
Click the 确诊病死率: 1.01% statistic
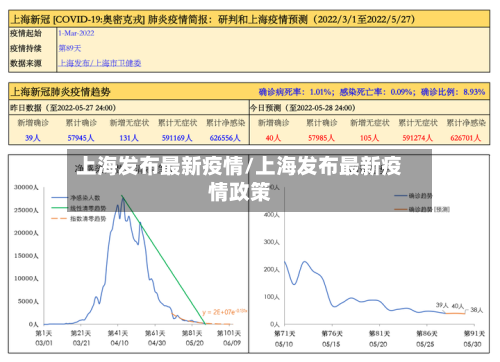pos(296,92)
